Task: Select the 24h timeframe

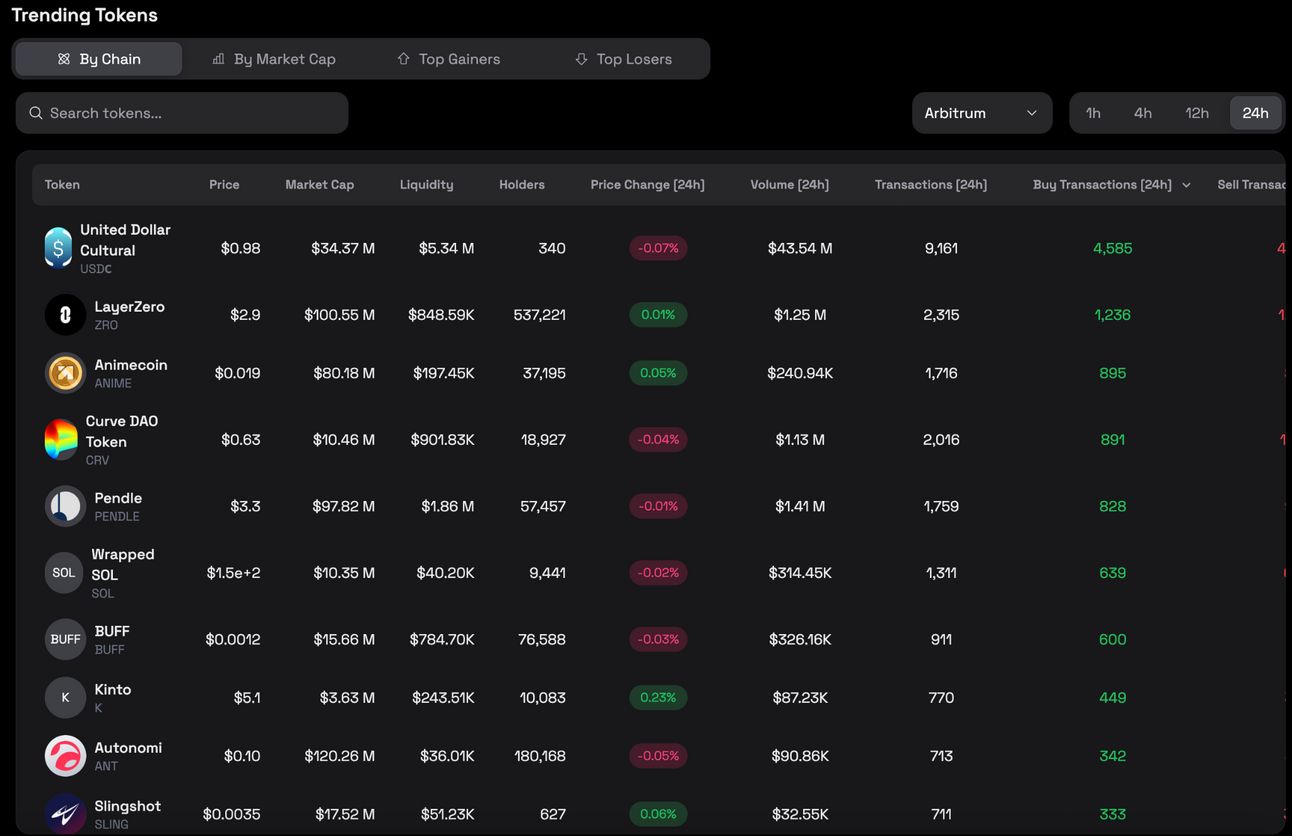Action: (x=1255, y=113)
